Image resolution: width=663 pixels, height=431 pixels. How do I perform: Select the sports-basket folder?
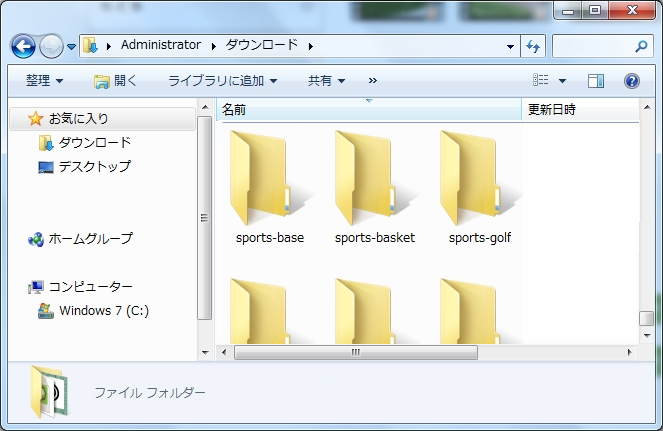[374, 188]
